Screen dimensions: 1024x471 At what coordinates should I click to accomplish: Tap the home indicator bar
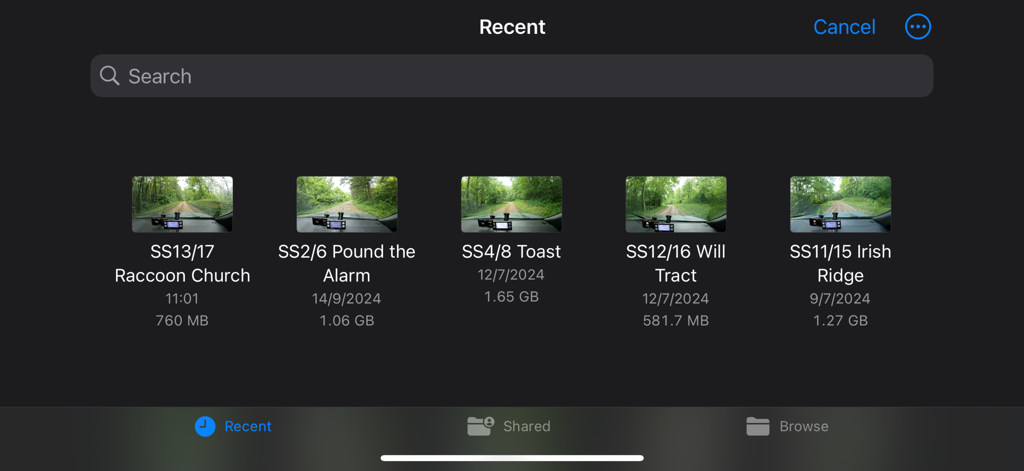512,458
